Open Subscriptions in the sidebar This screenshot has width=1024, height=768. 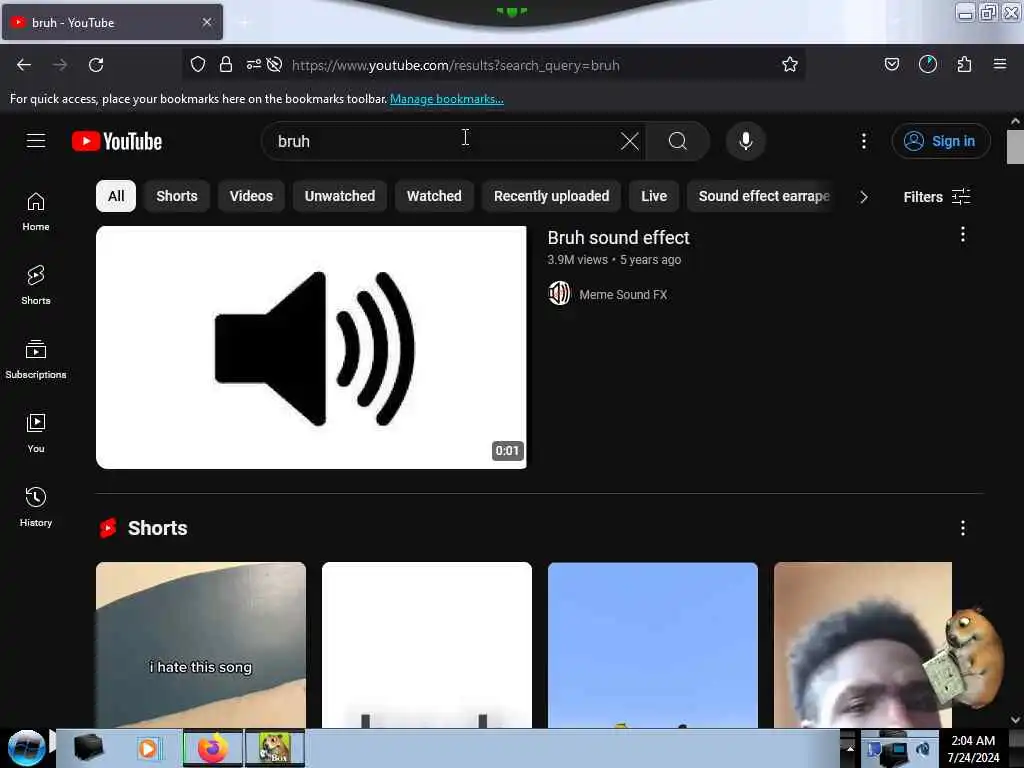tap(36, 359)
